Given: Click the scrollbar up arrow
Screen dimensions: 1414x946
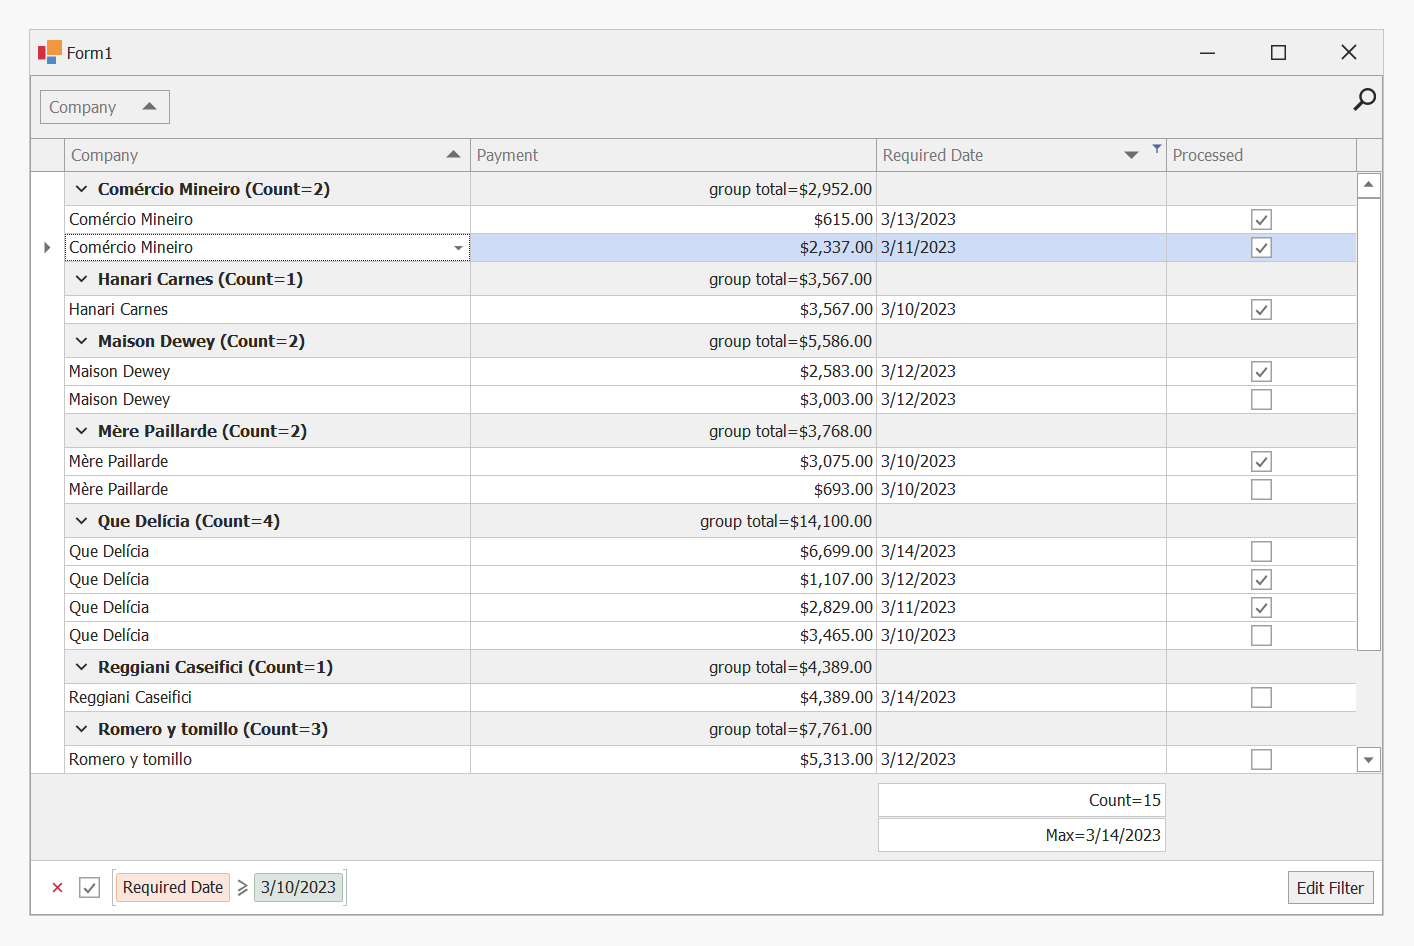Looking at the screenshot, I should point(1368,185).
